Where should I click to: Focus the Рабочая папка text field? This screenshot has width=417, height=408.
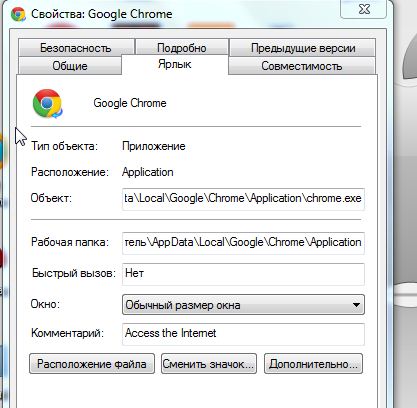point(243,243)
